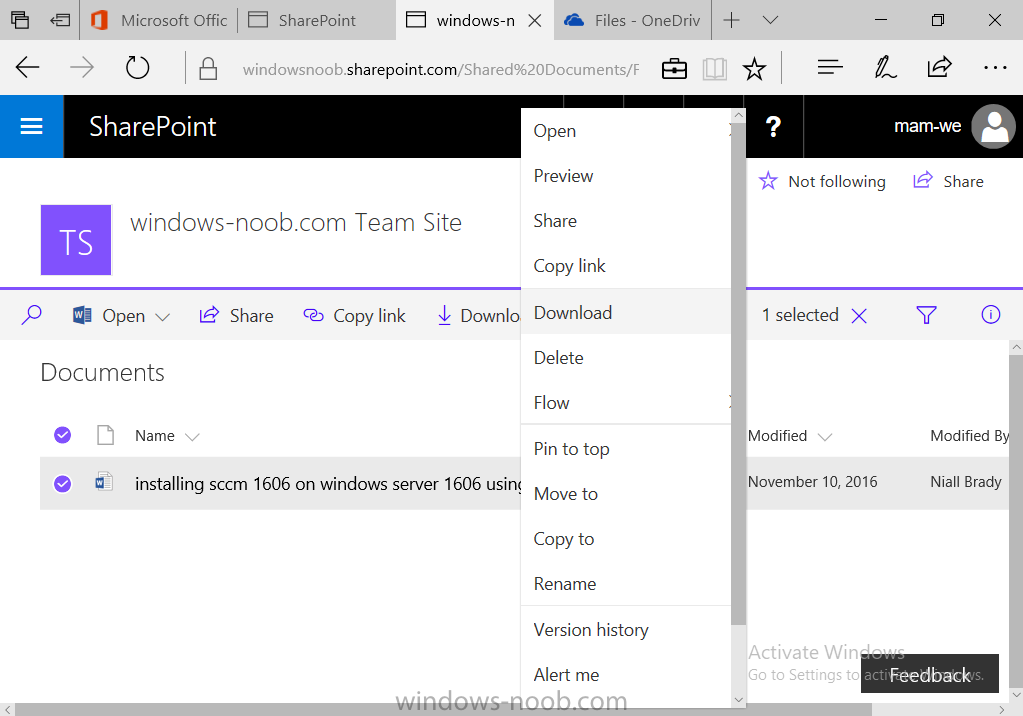The image size is (1023, 716).
Task: Open a new browser tab
Action: (731, 20)
